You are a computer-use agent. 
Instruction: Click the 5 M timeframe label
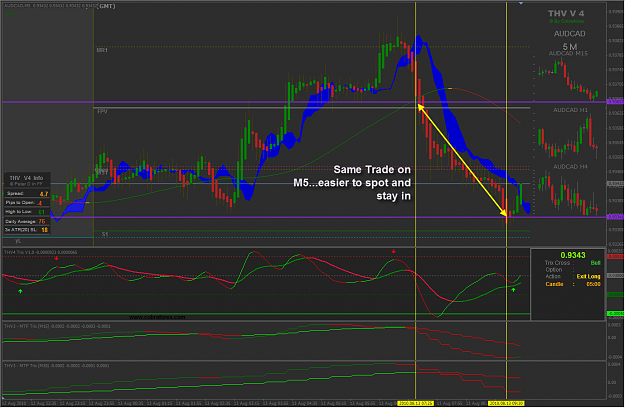click(x=570, y=47)
